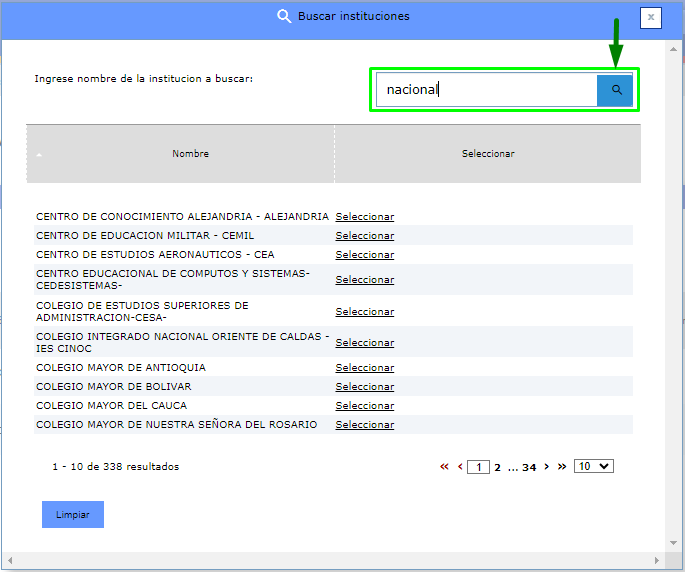Select Centro de Conocimiento Alejandria
This screenshot has height=572, width=685.
[364, 217]
